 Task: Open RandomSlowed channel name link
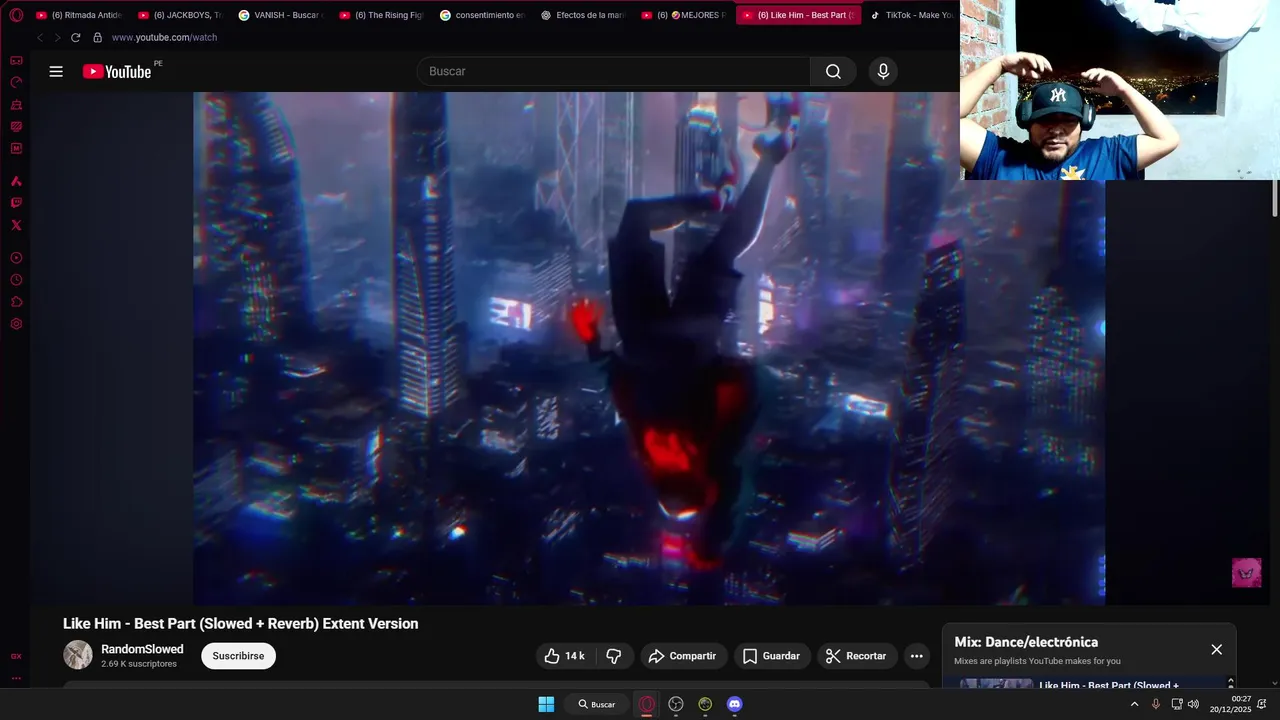[142, 649]
